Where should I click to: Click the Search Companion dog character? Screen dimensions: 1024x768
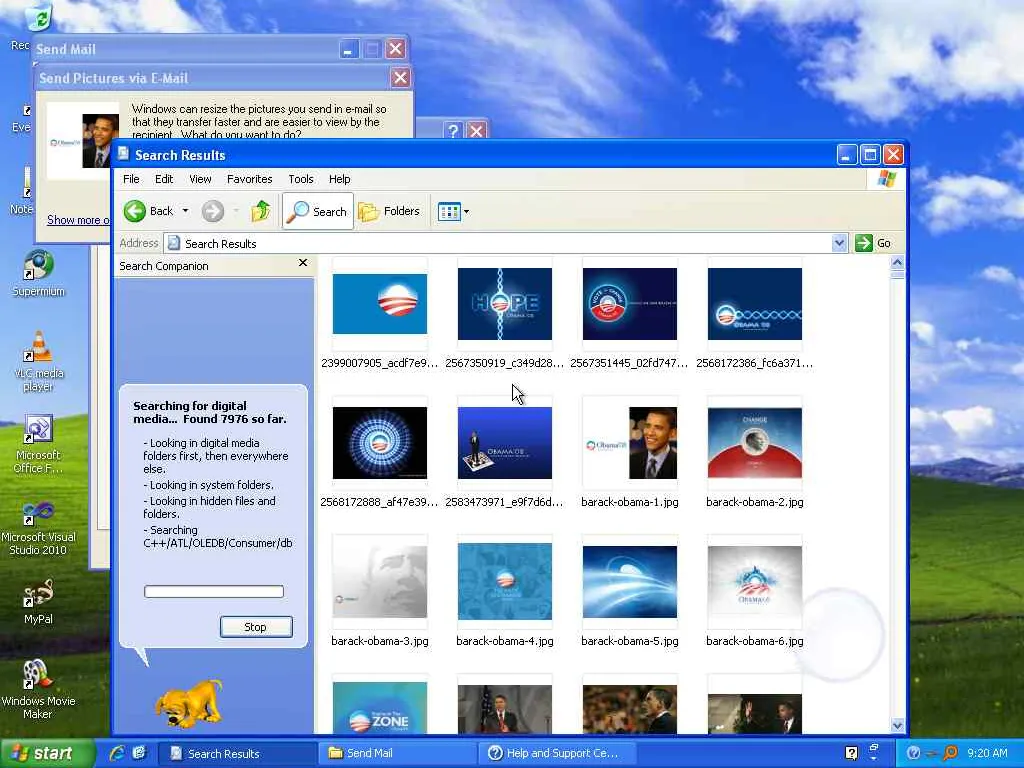coord(189,703)
